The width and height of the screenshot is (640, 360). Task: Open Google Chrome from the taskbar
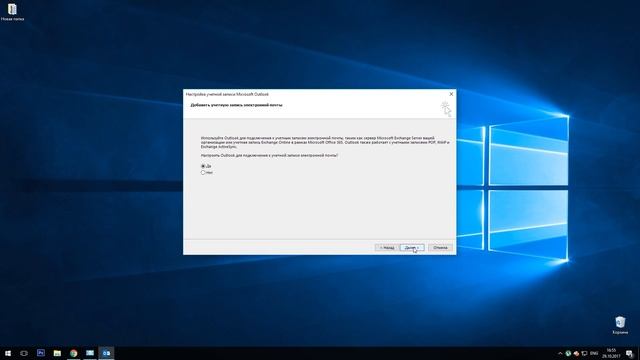(x=73, y=353)
